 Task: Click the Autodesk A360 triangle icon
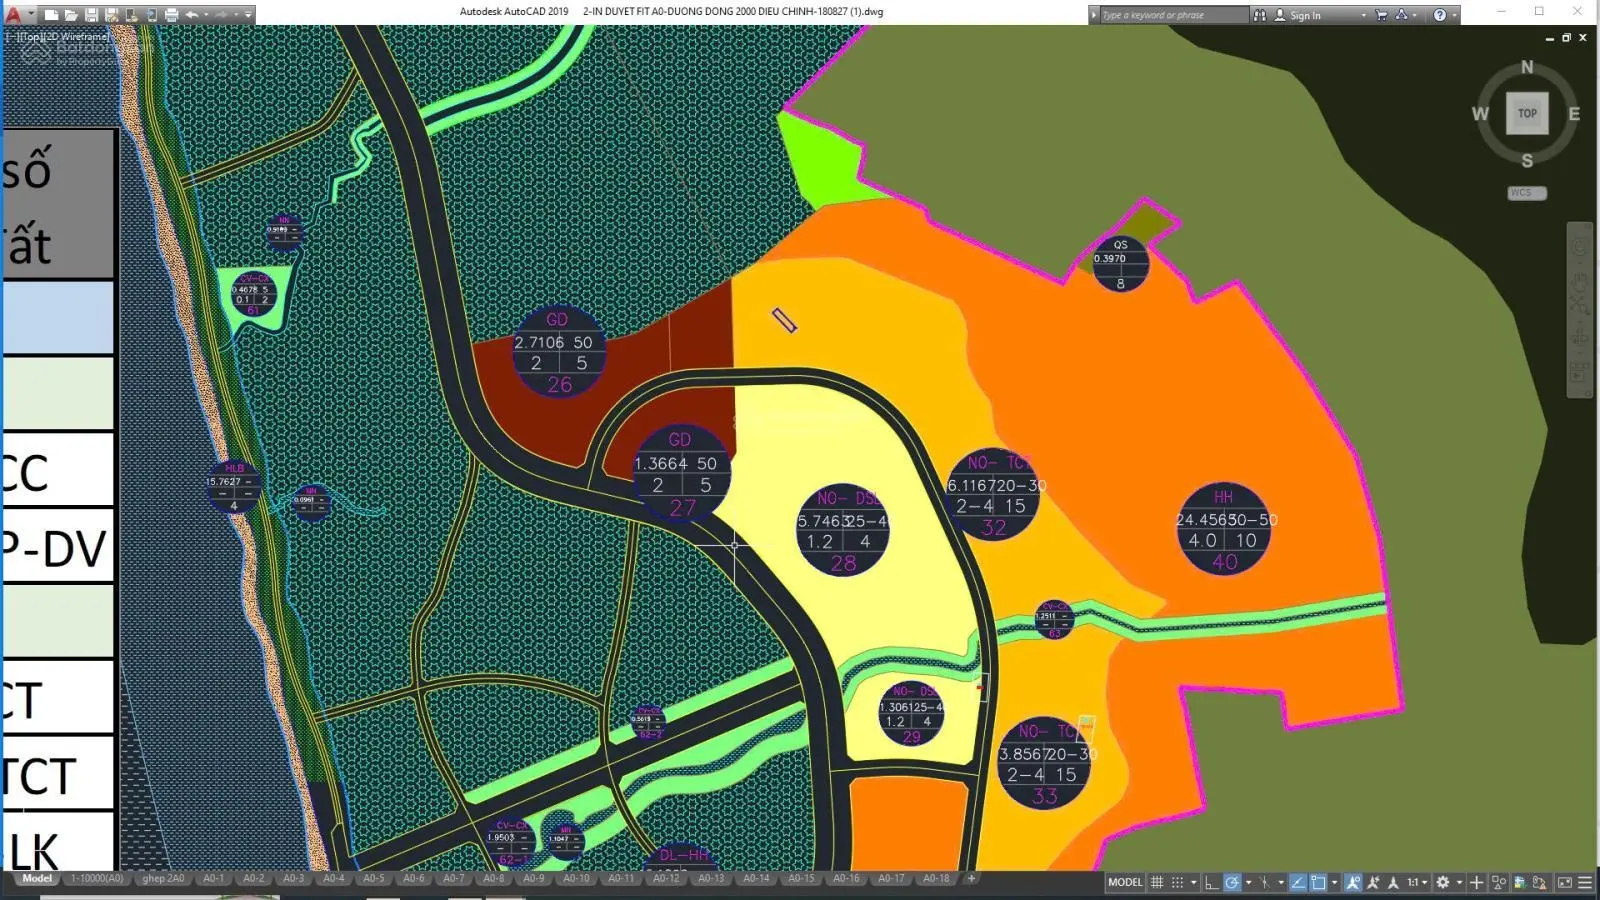coord(1401,15)
